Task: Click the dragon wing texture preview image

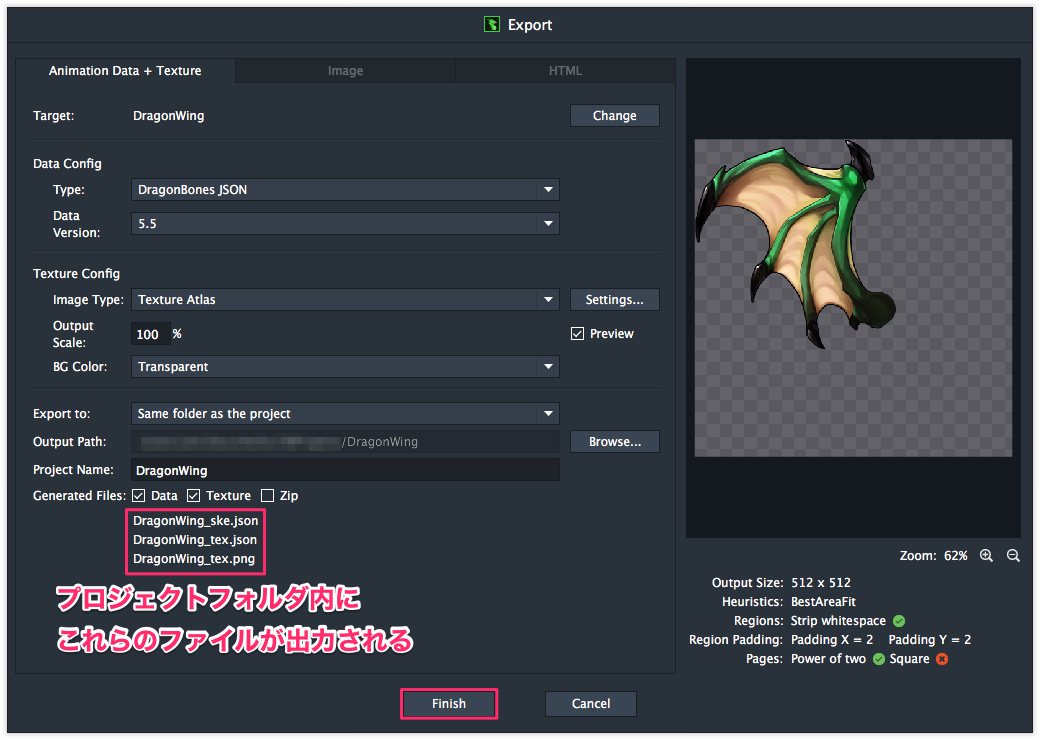Action: point(853,298)
